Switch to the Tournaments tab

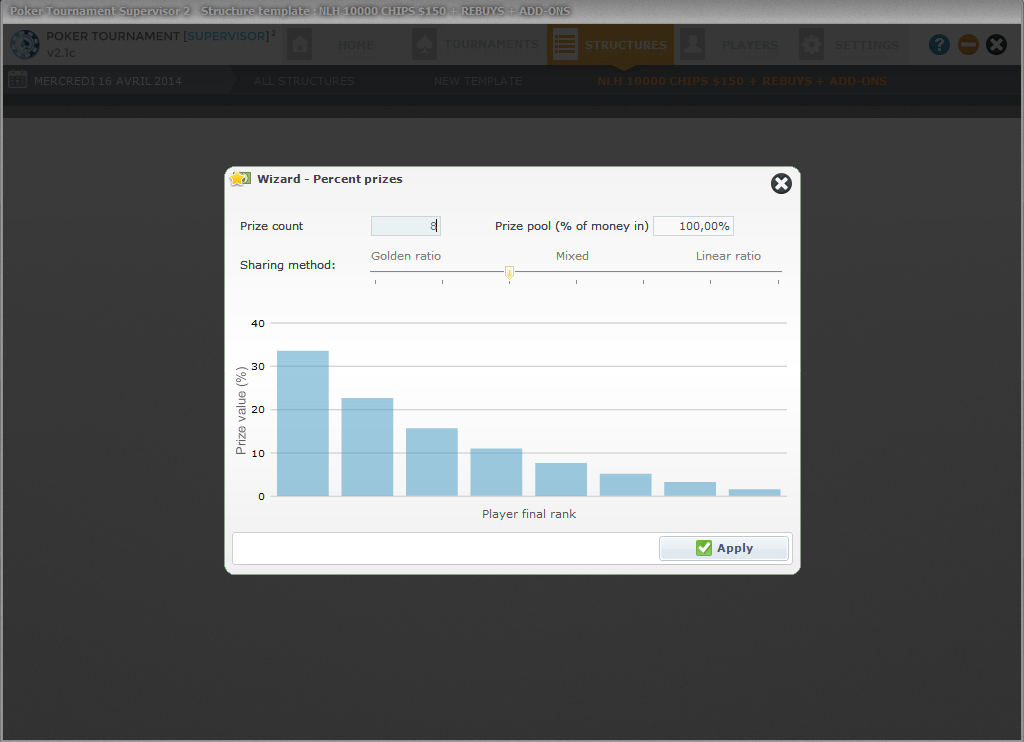[x=491, y=45]
